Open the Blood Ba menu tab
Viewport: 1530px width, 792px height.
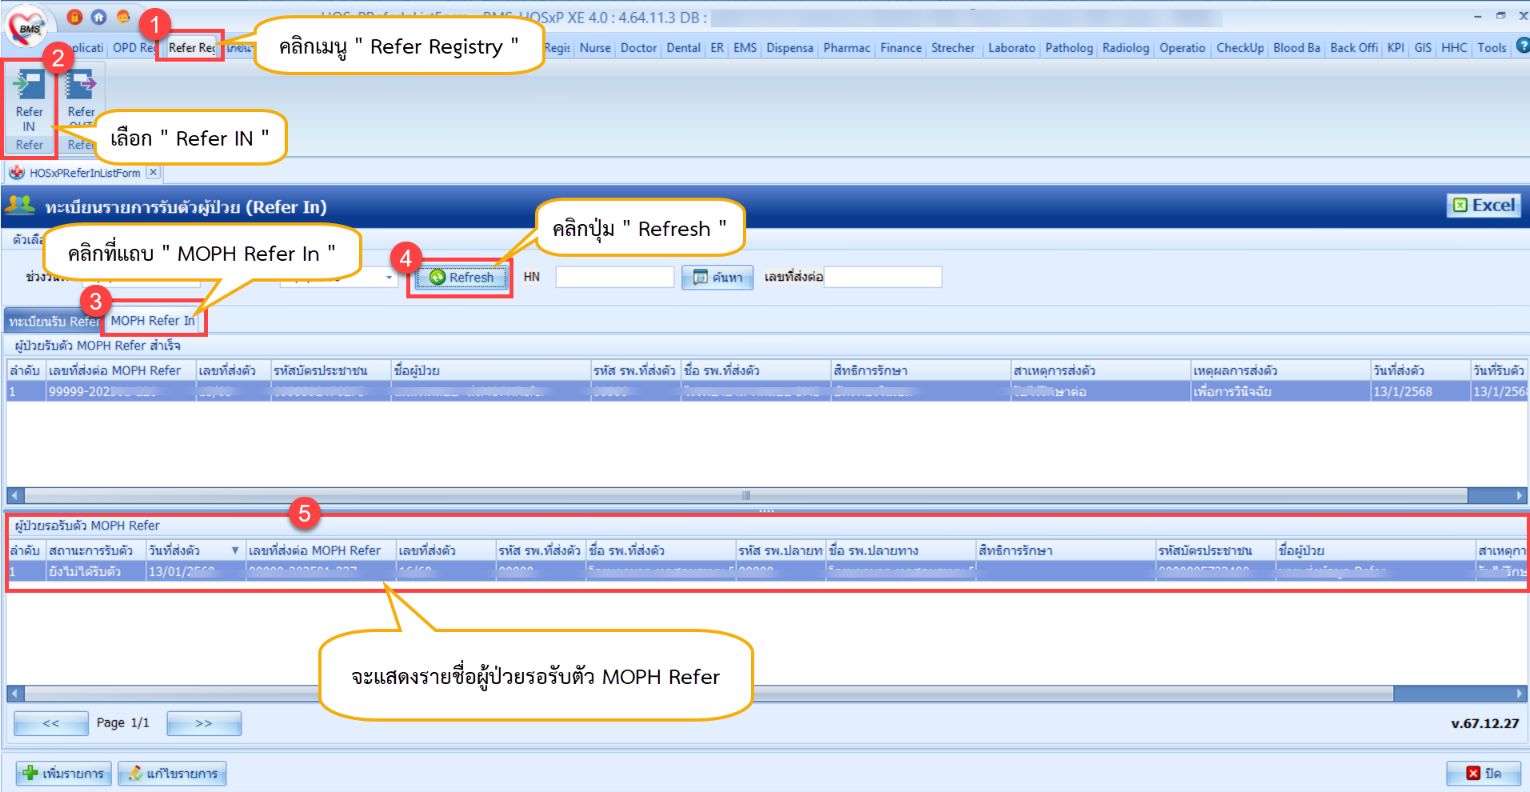[1297, 47]
